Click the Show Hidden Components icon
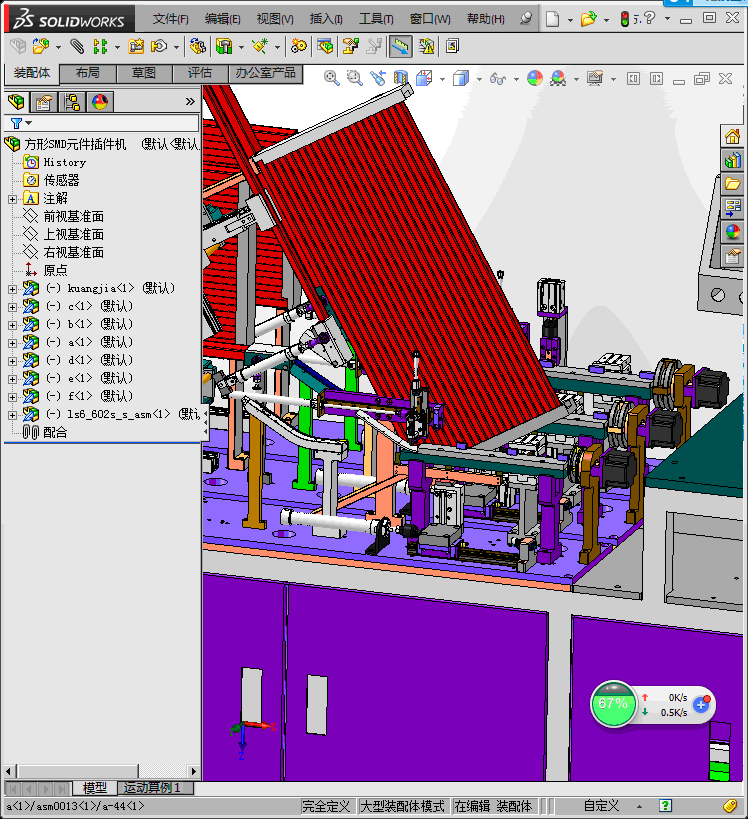Image resolution: width=748 pixels, height=819 pixels. tap(197, 46)
